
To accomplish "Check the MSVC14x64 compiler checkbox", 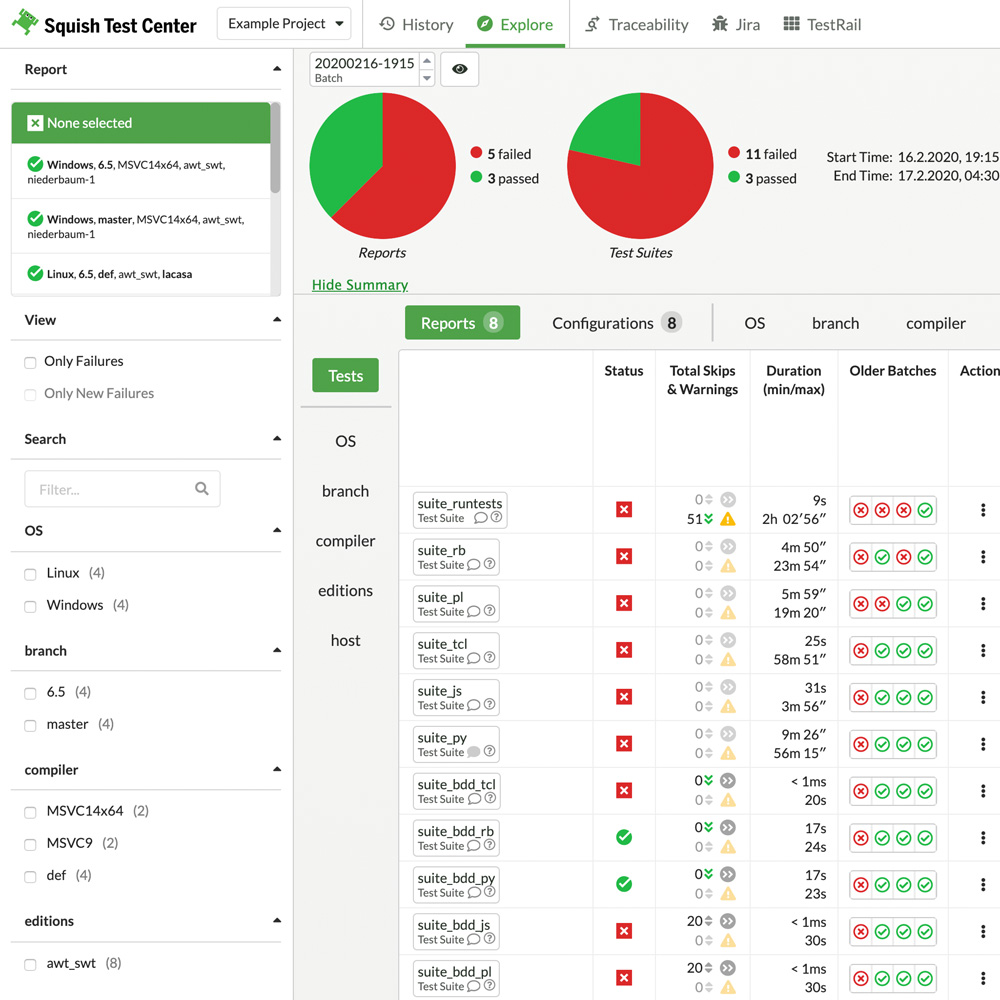I will [x=30, y=812].
